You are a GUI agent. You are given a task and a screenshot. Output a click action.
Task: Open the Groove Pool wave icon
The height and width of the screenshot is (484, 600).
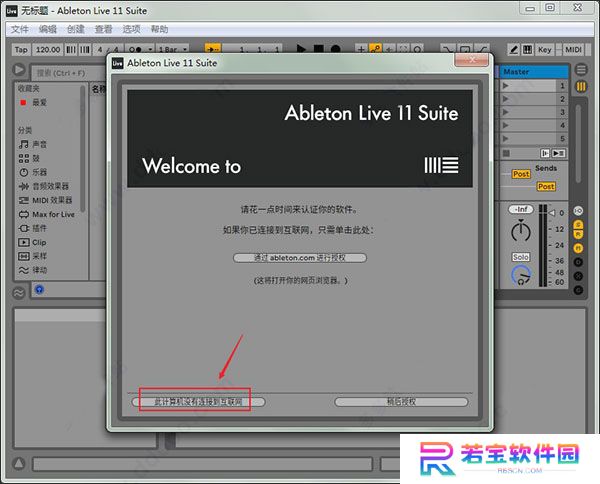pyautogui.click(x=19, y=293)
